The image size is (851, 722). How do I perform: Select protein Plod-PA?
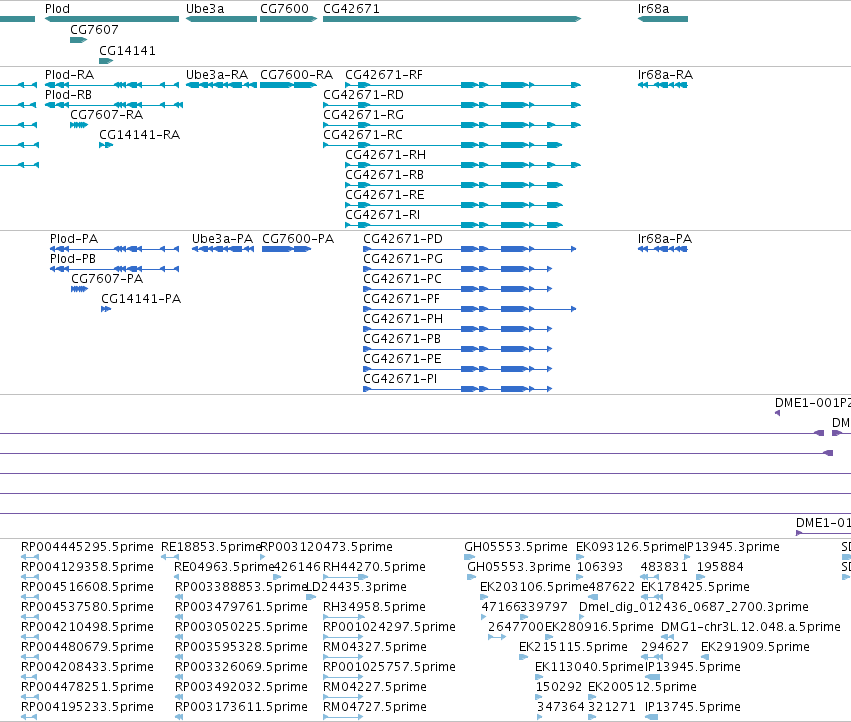73,239
